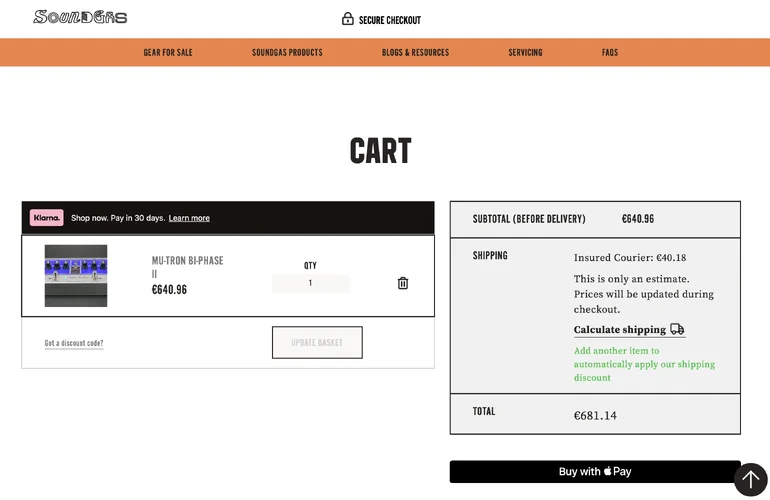
Task: Open the Mu-Tron Bi-Phase II product title
Action: tap(187, 267)
